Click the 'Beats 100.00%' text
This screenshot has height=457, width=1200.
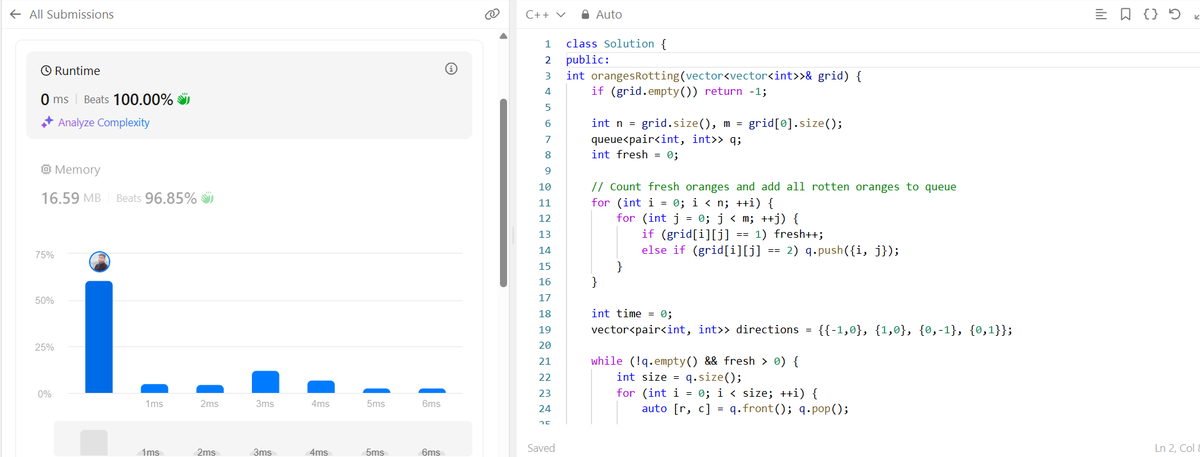coord(128,99)
